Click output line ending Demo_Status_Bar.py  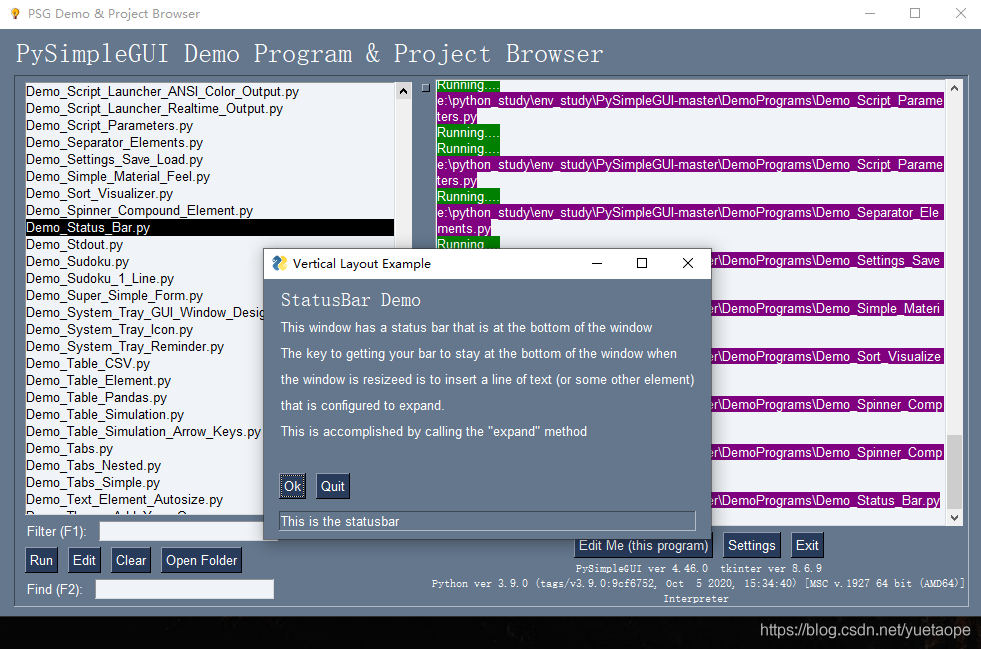826,500
